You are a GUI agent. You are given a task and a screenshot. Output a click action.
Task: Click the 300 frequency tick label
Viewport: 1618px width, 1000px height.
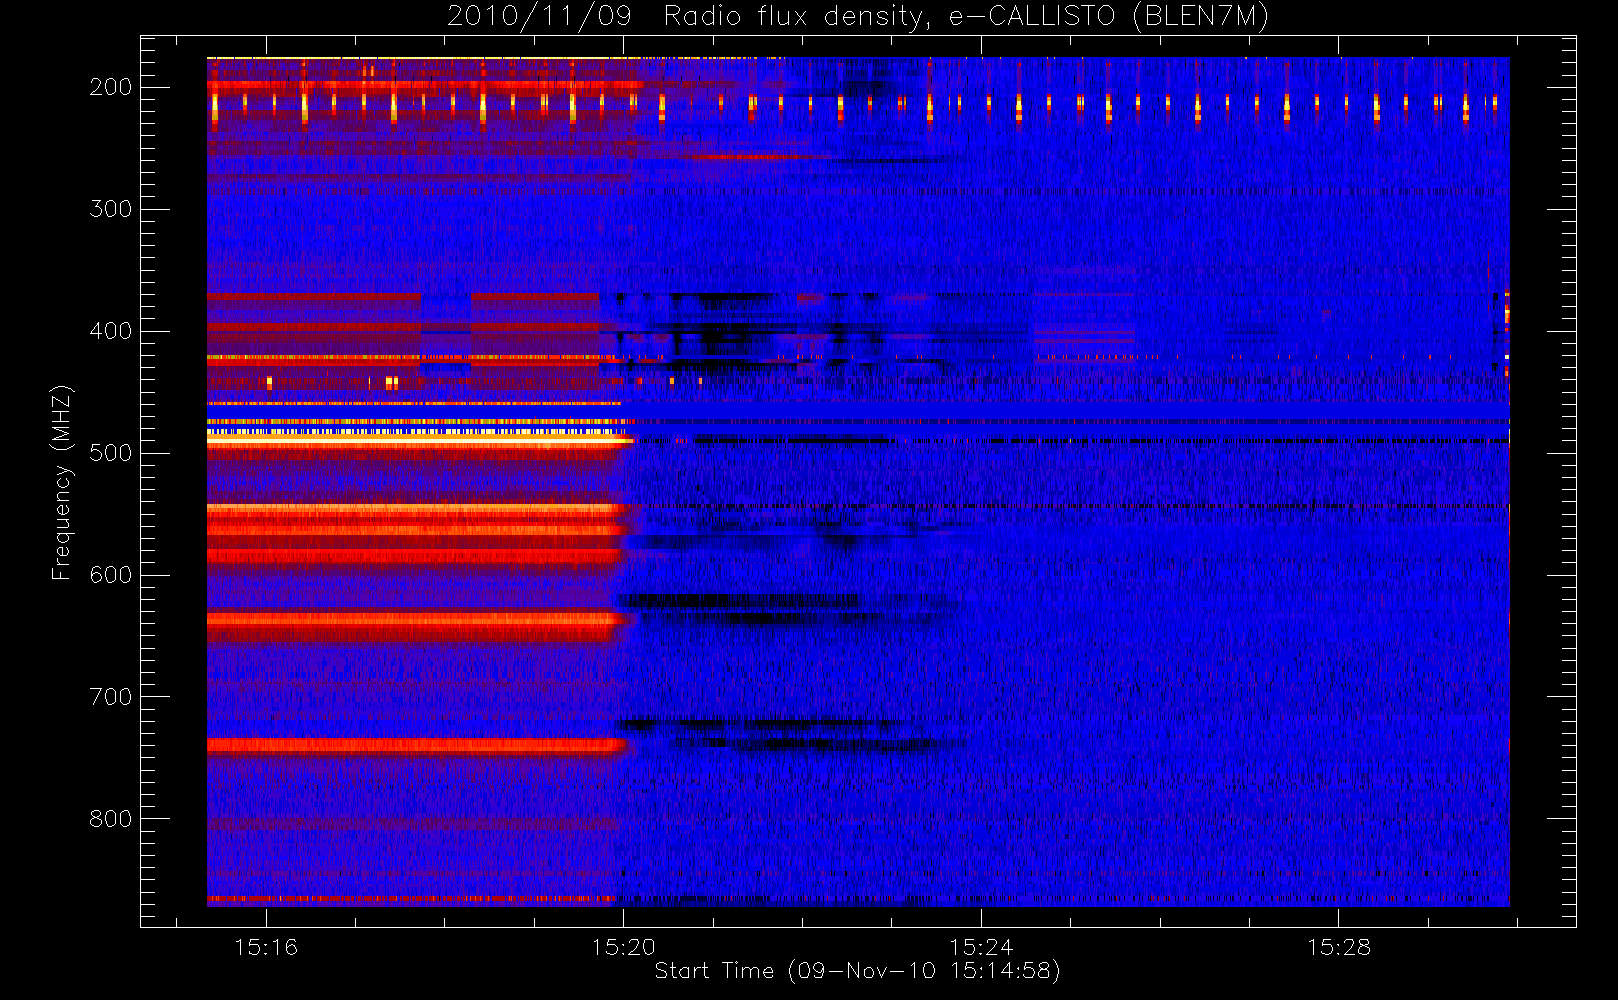(x=110, y=209)
